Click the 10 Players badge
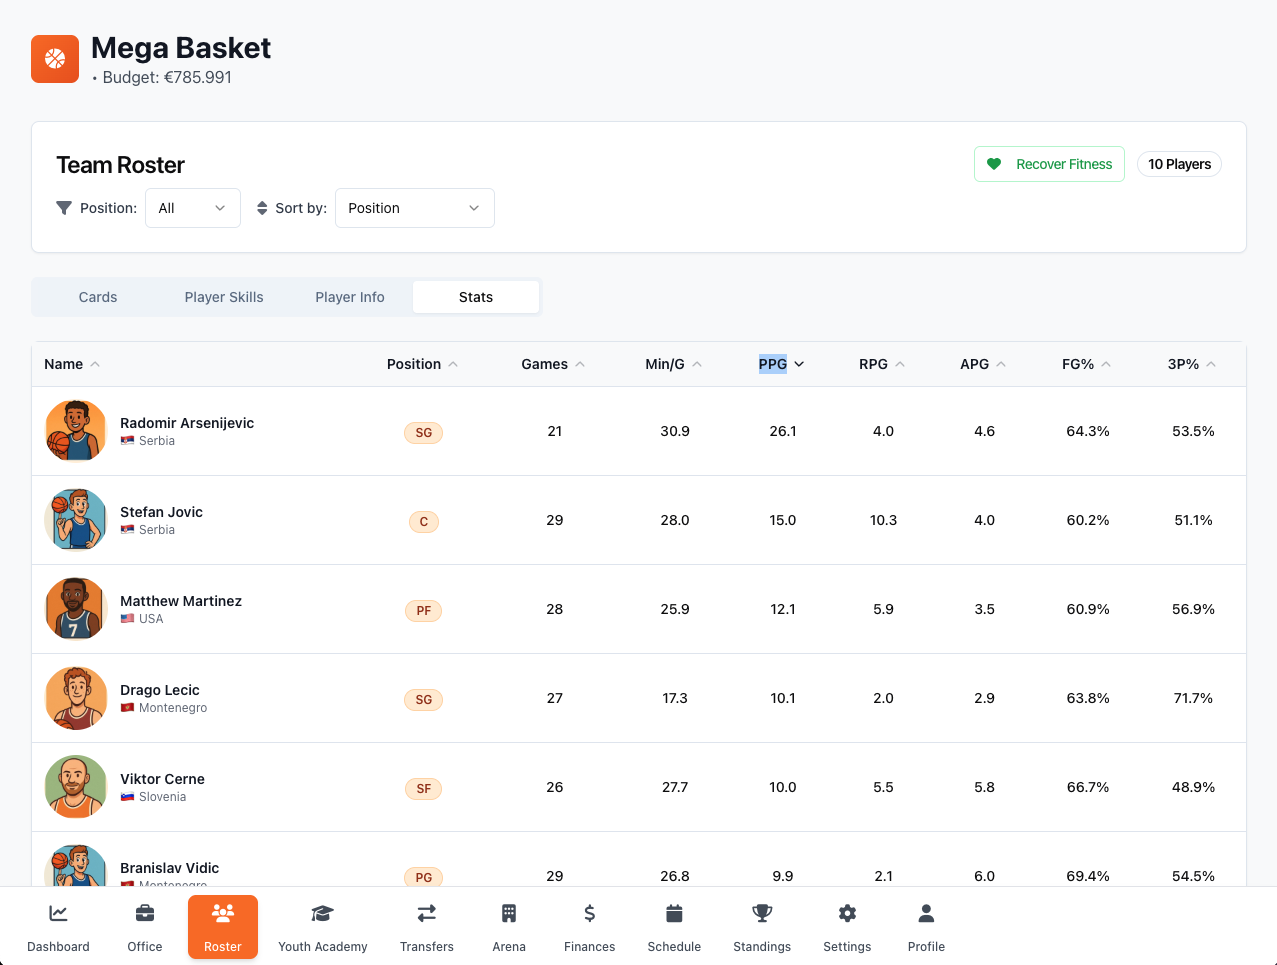1277x965 pixels. click(1179, 164)
